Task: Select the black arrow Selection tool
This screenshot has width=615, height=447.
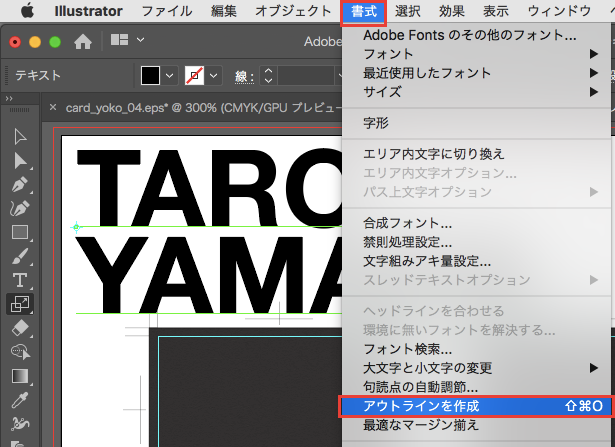Action: 19,137
